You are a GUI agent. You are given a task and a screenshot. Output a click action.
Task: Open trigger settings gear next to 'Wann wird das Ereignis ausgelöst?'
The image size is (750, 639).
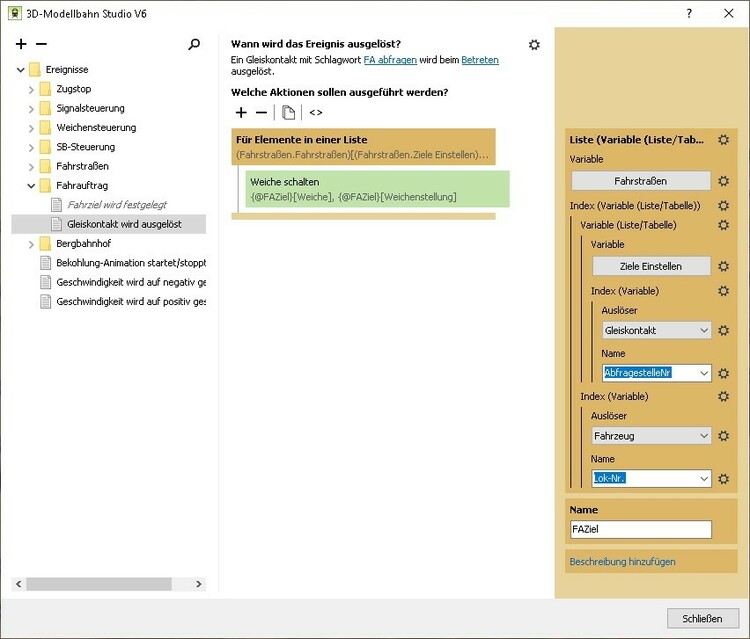tap(534, 45)
